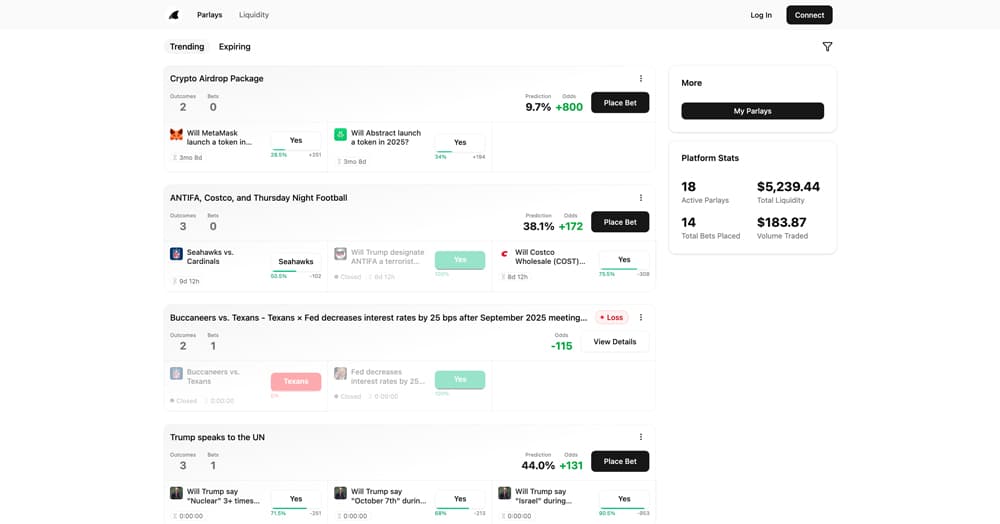Viewport: 1000px width, 524px height.
Task: Select Yes for Trump say "October 7th"
Action: (460, 499)
